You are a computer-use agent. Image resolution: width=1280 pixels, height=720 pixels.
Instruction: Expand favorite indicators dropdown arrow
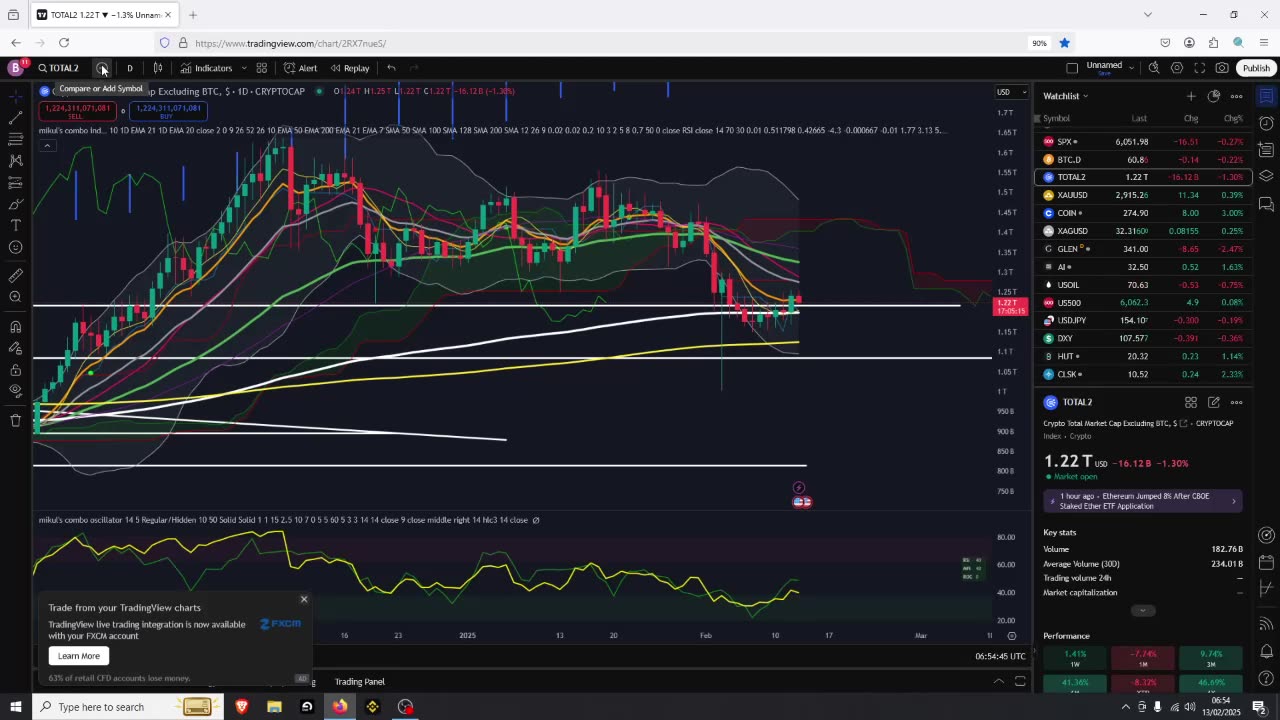244,68
